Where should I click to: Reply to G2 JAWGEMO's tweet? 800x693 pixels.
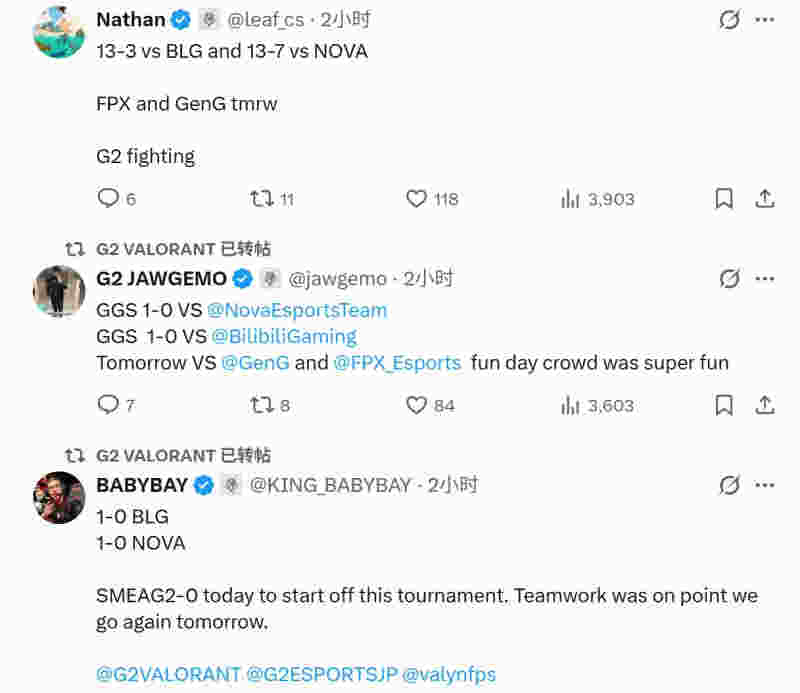click(108, 405)
